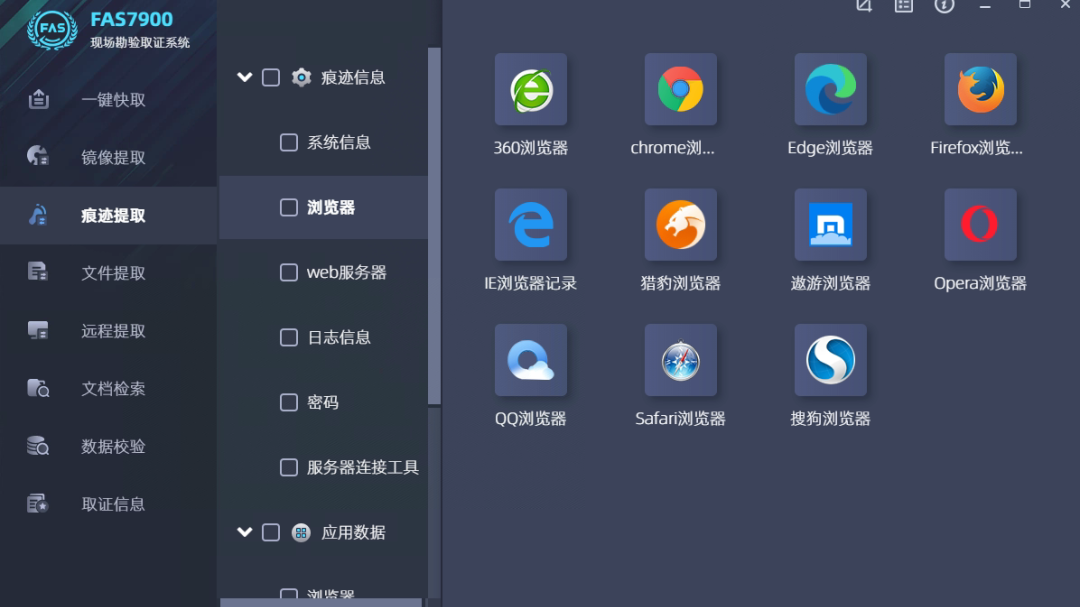1080x607 pixels.
Task: Open the QQ浏览器 icon
Action: pos(530,360)
